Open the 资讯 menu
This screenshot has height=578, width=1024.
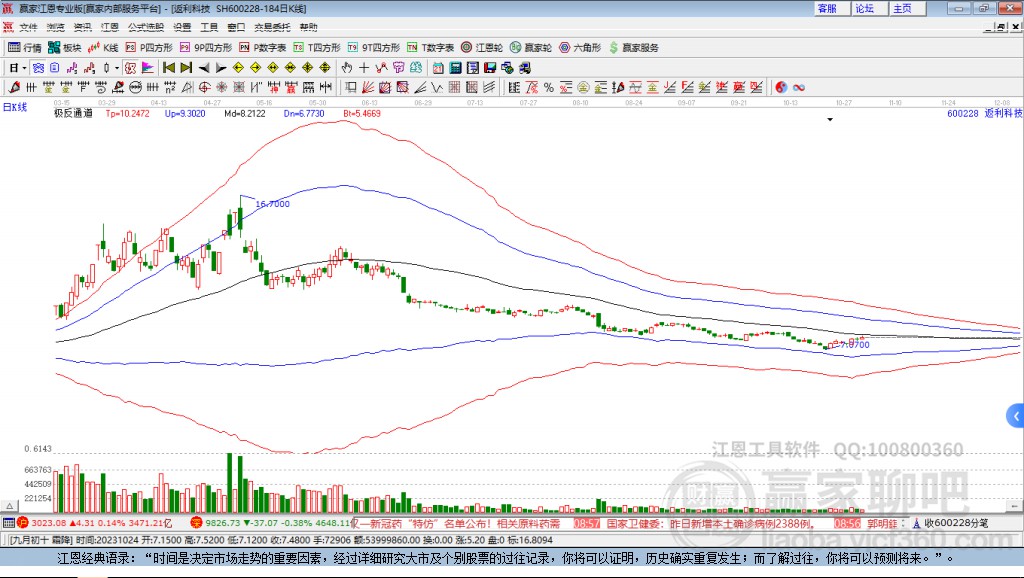[x=82, y=27]
